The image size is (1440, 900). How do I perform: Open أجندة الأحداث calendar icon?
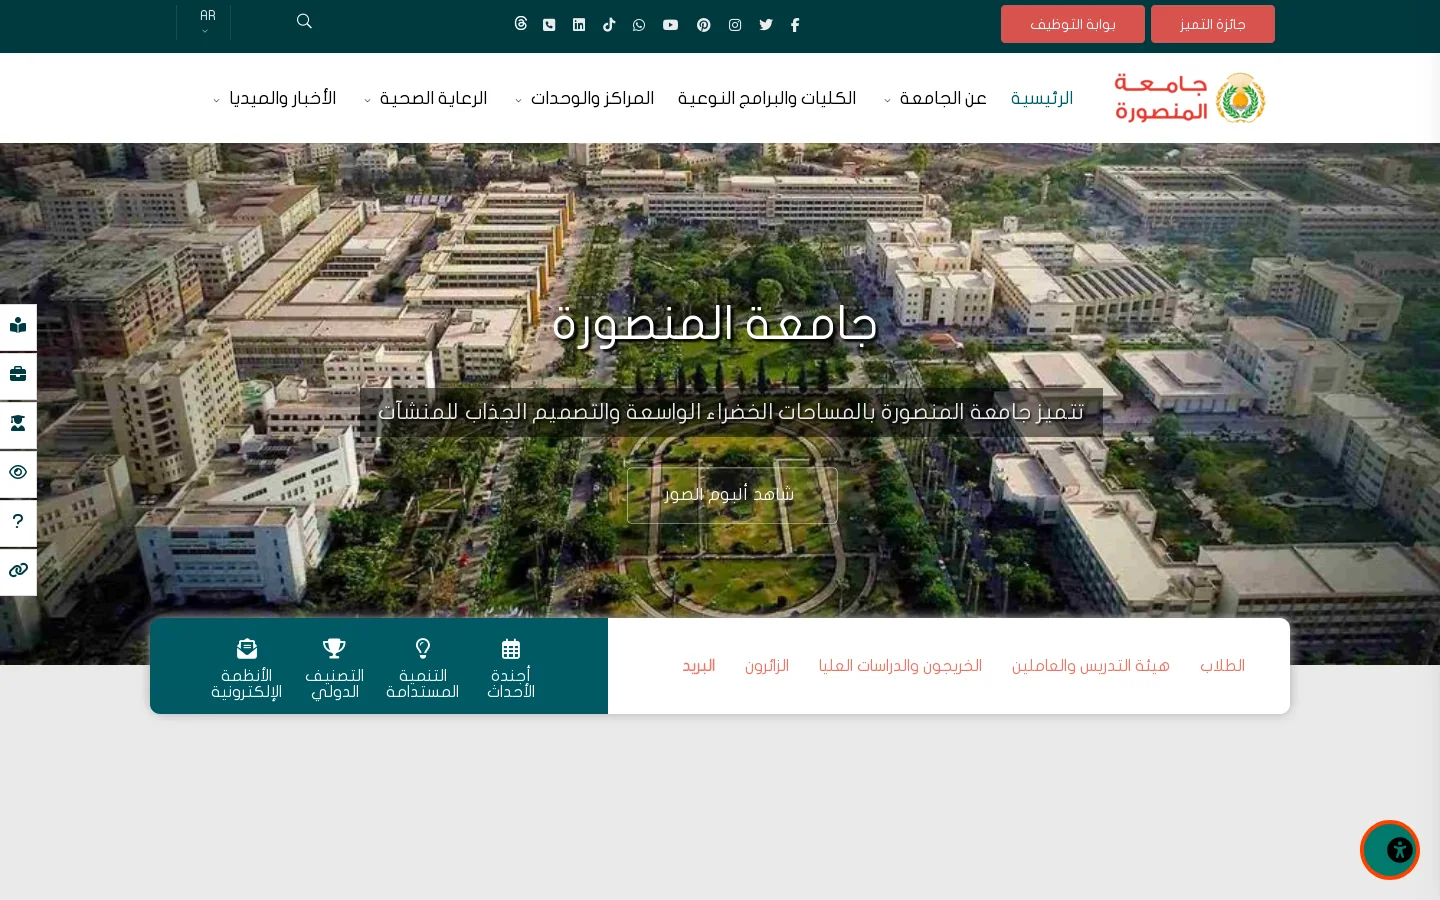coord(511,649)
